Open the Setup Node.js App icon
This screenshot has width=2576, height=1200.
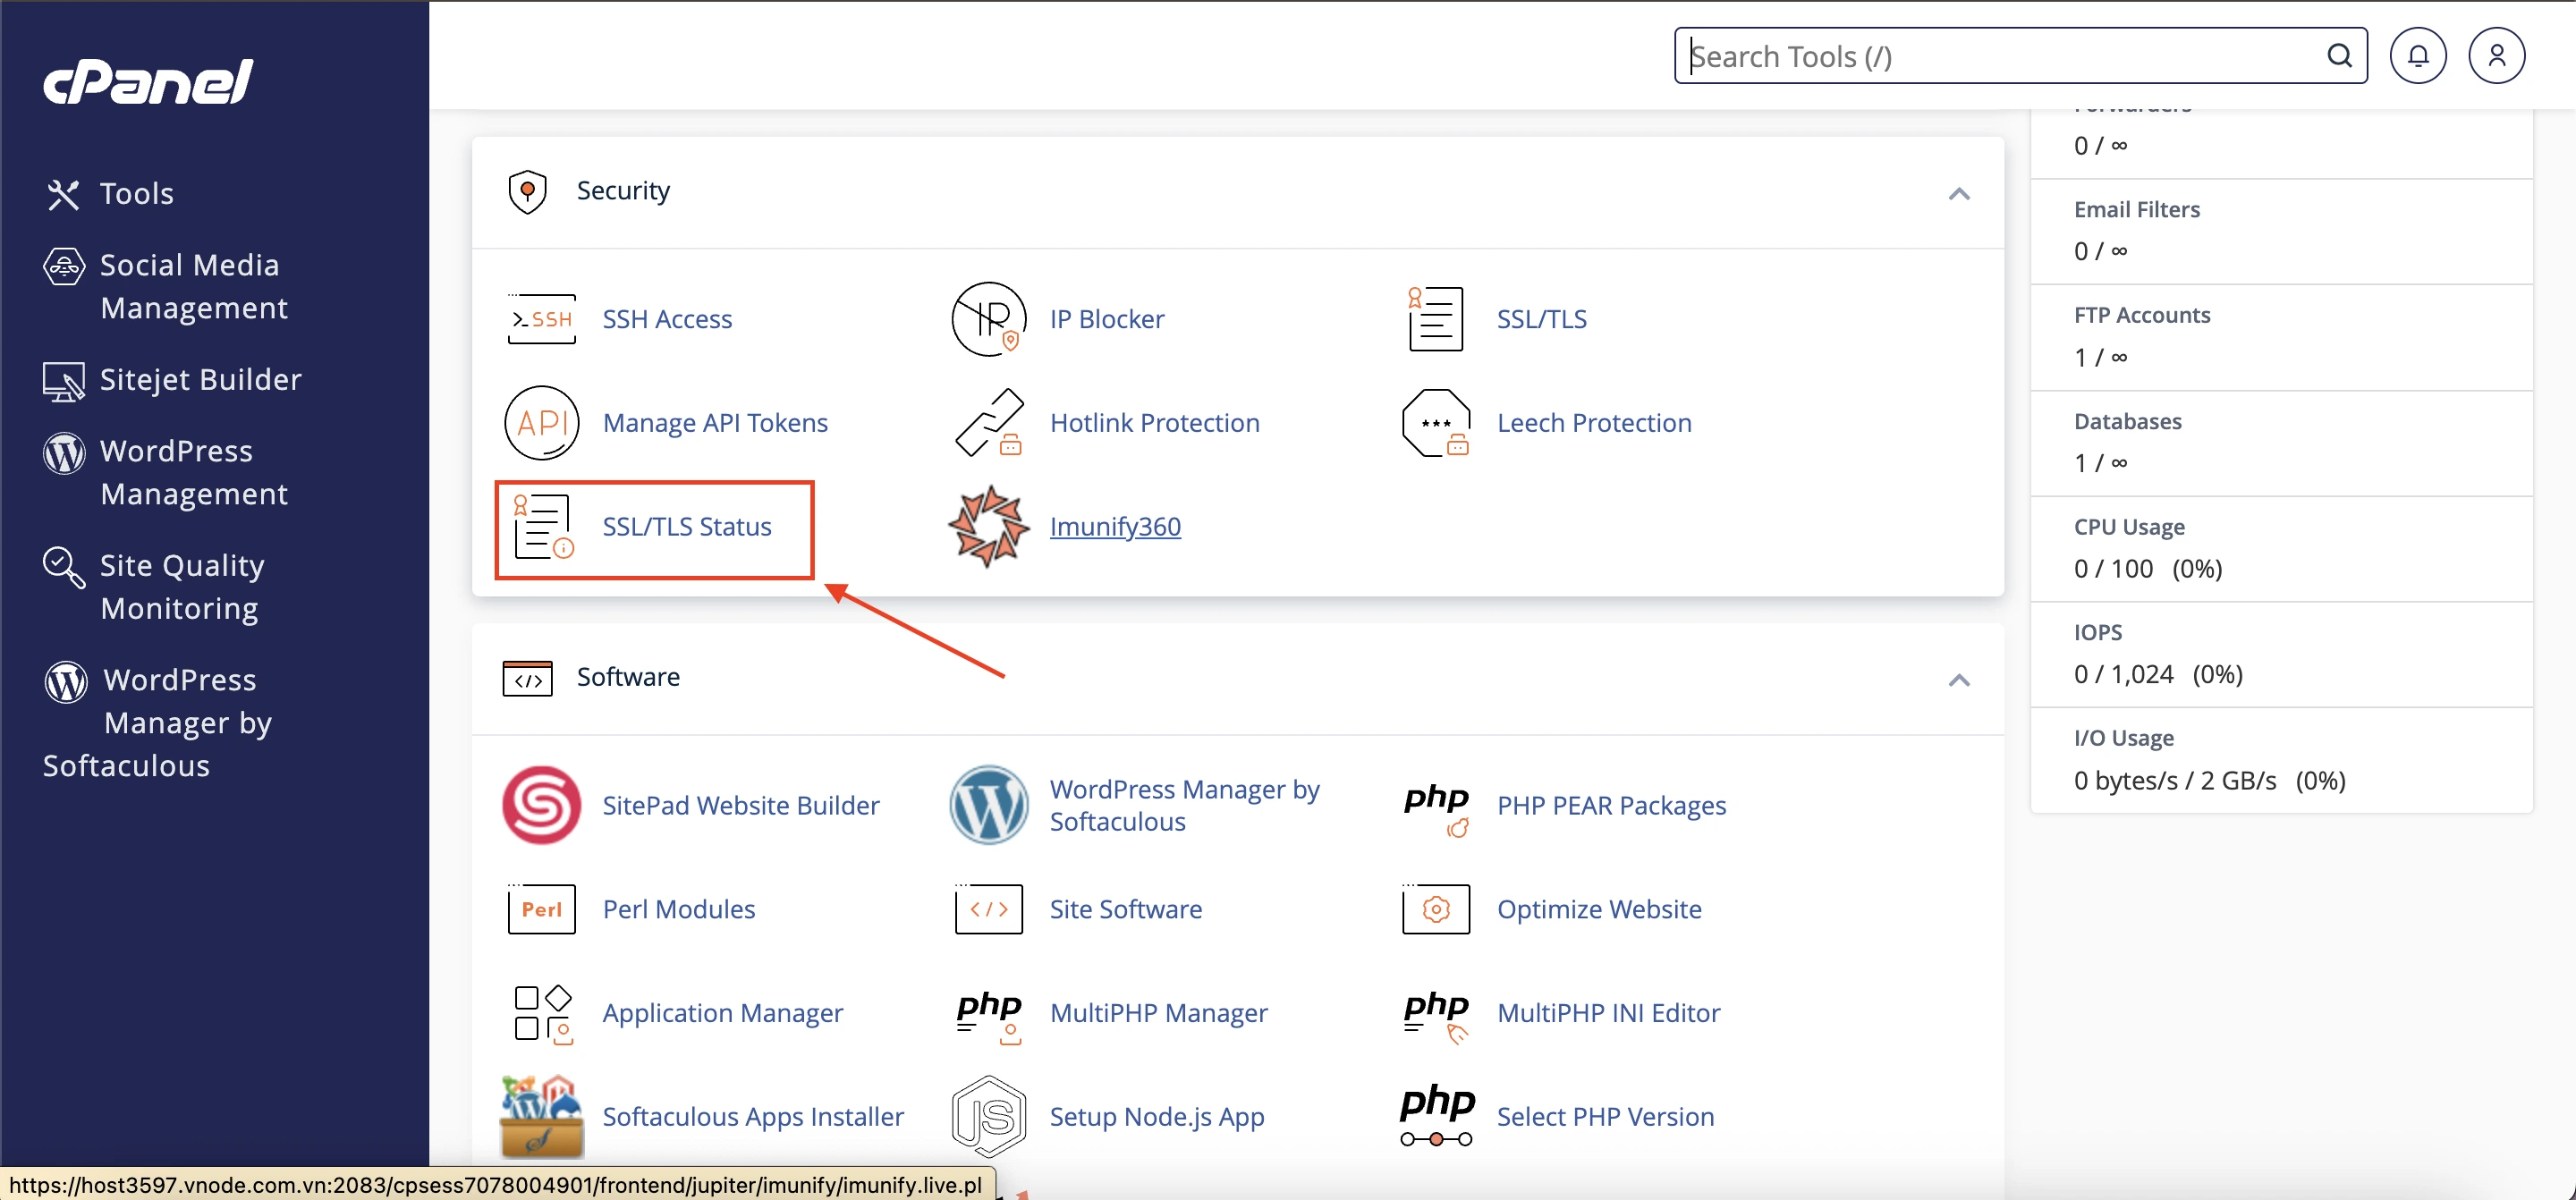coord(988,1117)
